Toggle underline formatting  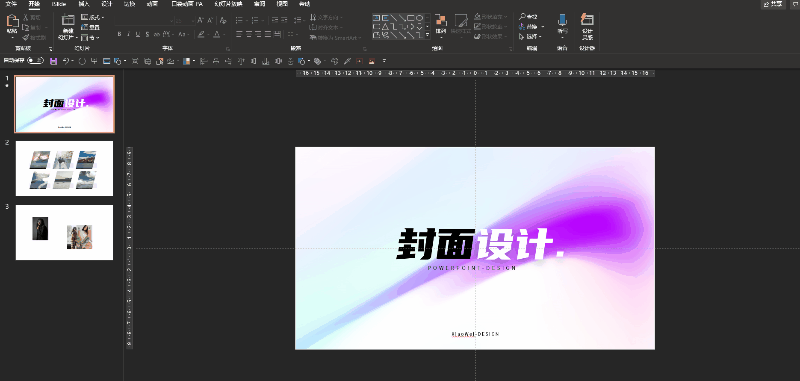[x=138, y=35]
